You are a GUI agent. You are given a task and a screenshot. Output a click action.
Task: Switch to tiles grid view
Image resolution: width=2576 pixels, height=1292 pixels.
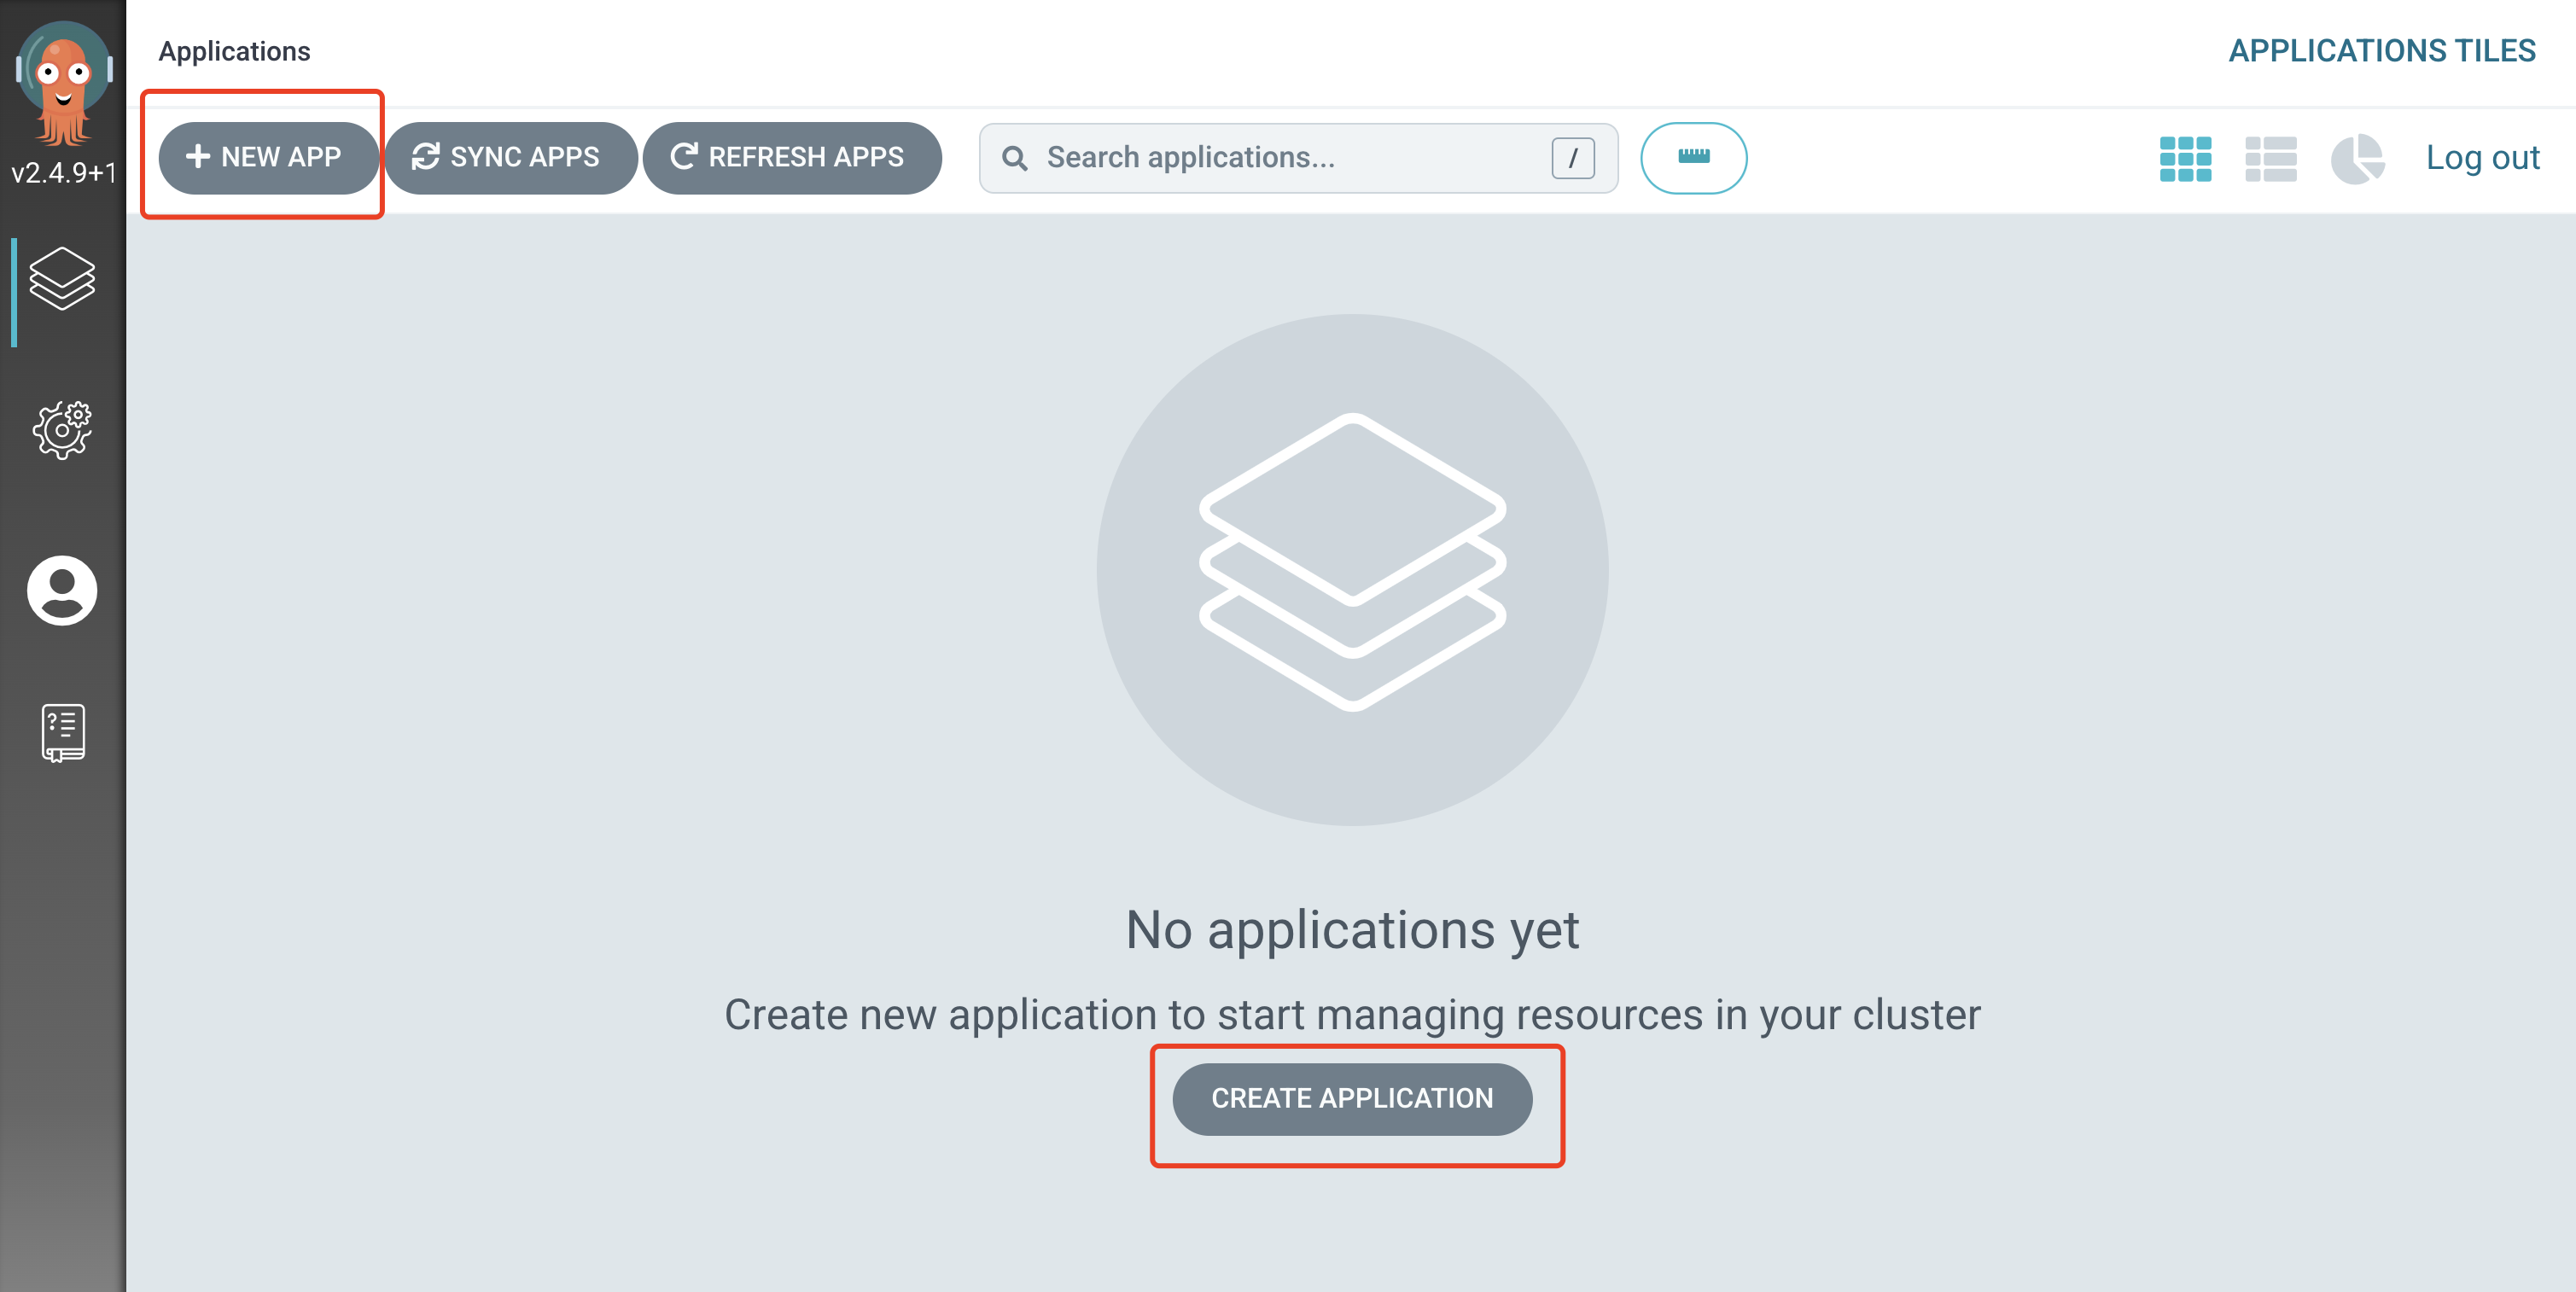click(2185, 158)
